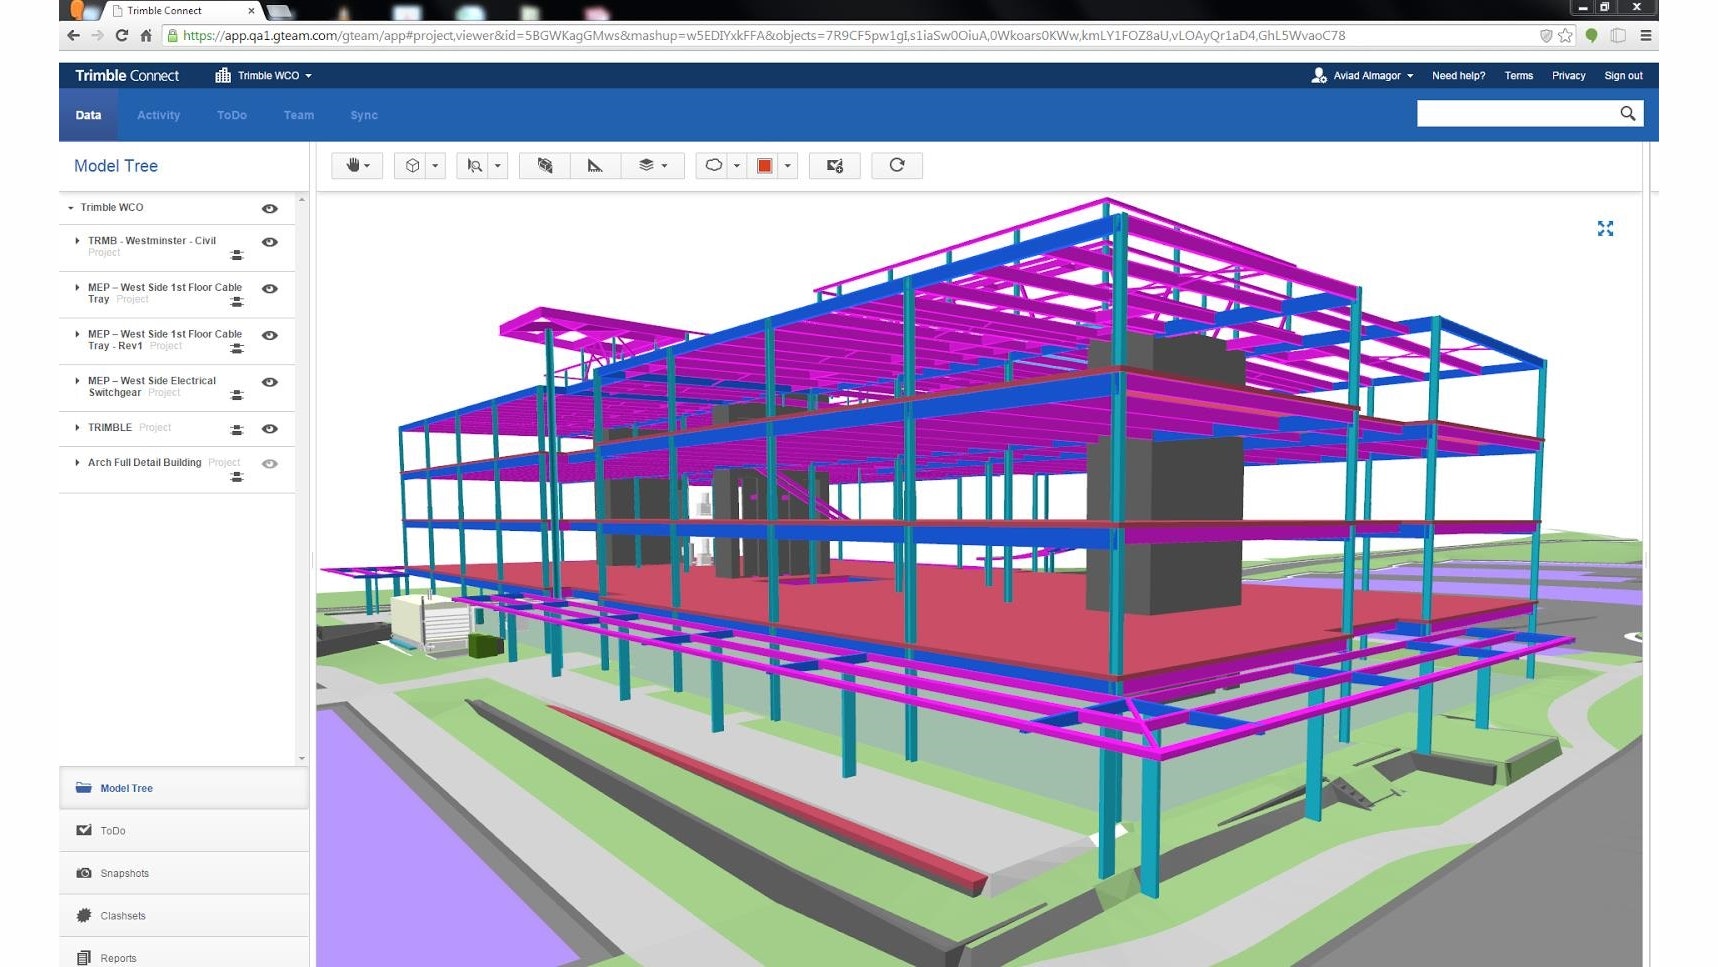Click the model tree scrollbar down arrow
1718x967 pixels.
[301, 758]
